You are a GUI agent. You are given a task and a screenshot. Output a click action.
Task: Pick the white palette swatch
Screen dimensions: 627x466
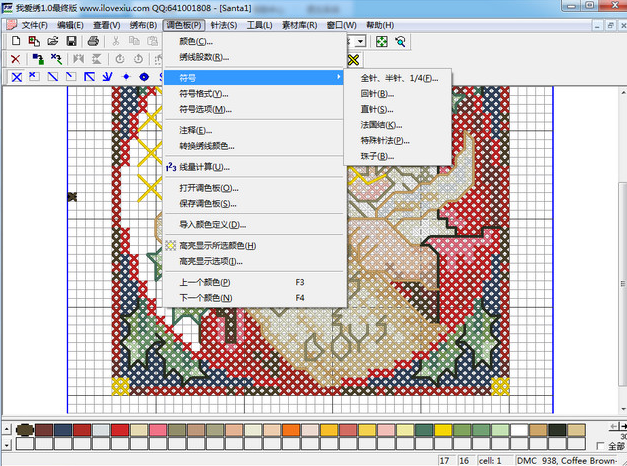pos(519,430)
